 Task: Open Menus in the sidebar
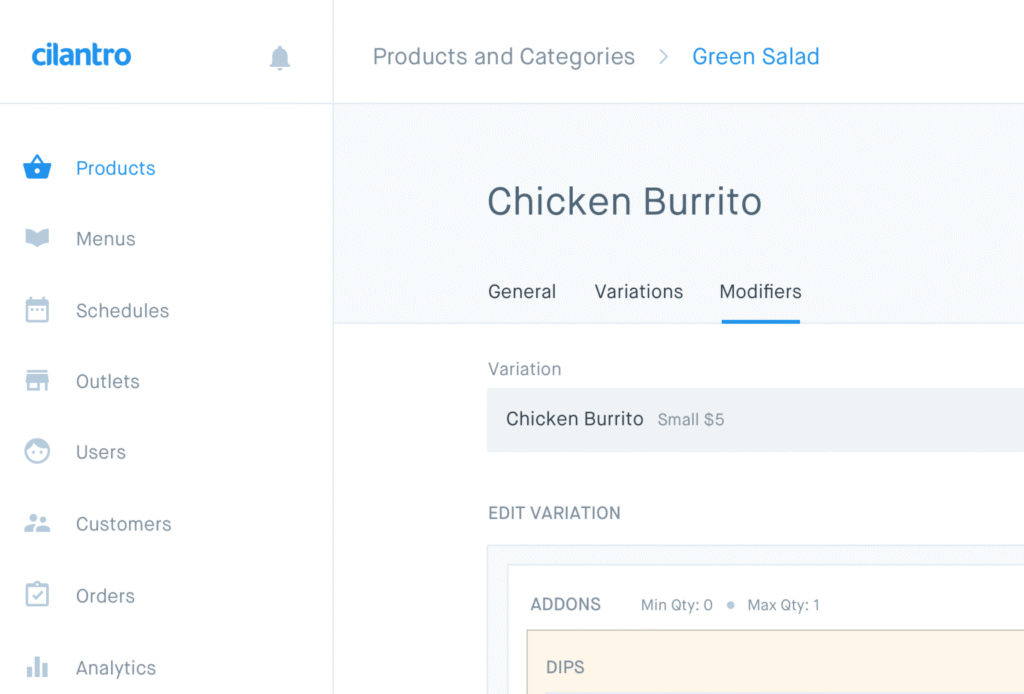106,239
